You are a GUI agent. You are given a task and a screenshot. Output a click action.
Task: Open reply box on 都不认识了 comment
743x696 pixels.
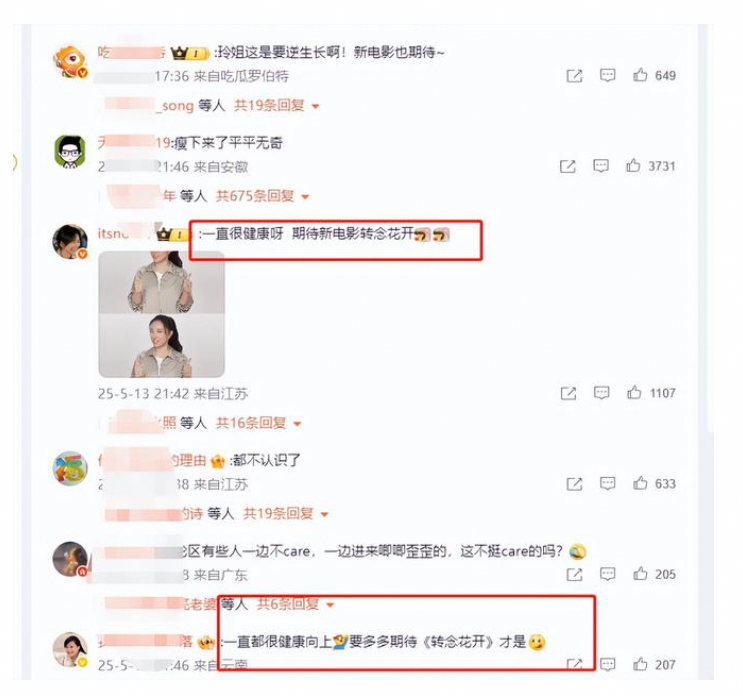(x=607, y=483)
